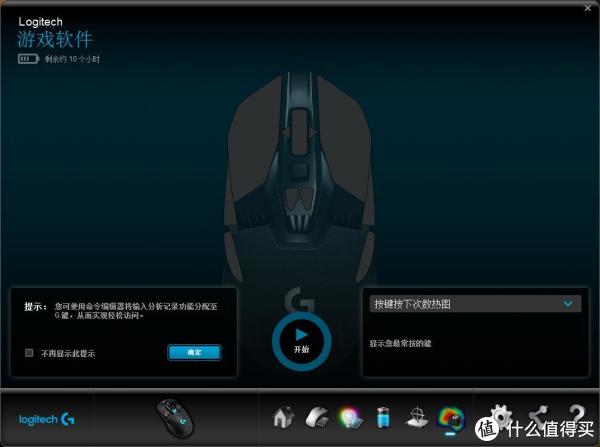Tick the 不再显示此提示 checkbox
The image size is (600, 447).
(x=29, y=352)
